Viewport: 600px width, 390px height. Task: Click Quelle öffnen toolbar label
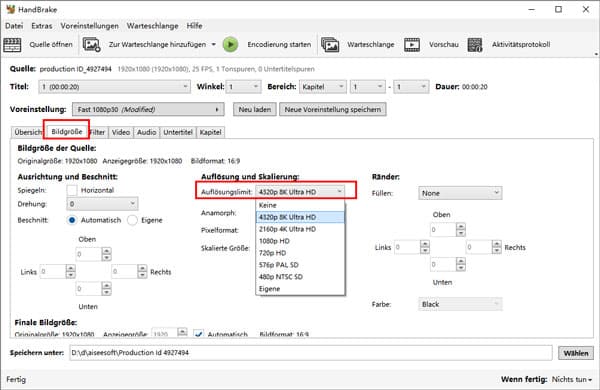51,44
